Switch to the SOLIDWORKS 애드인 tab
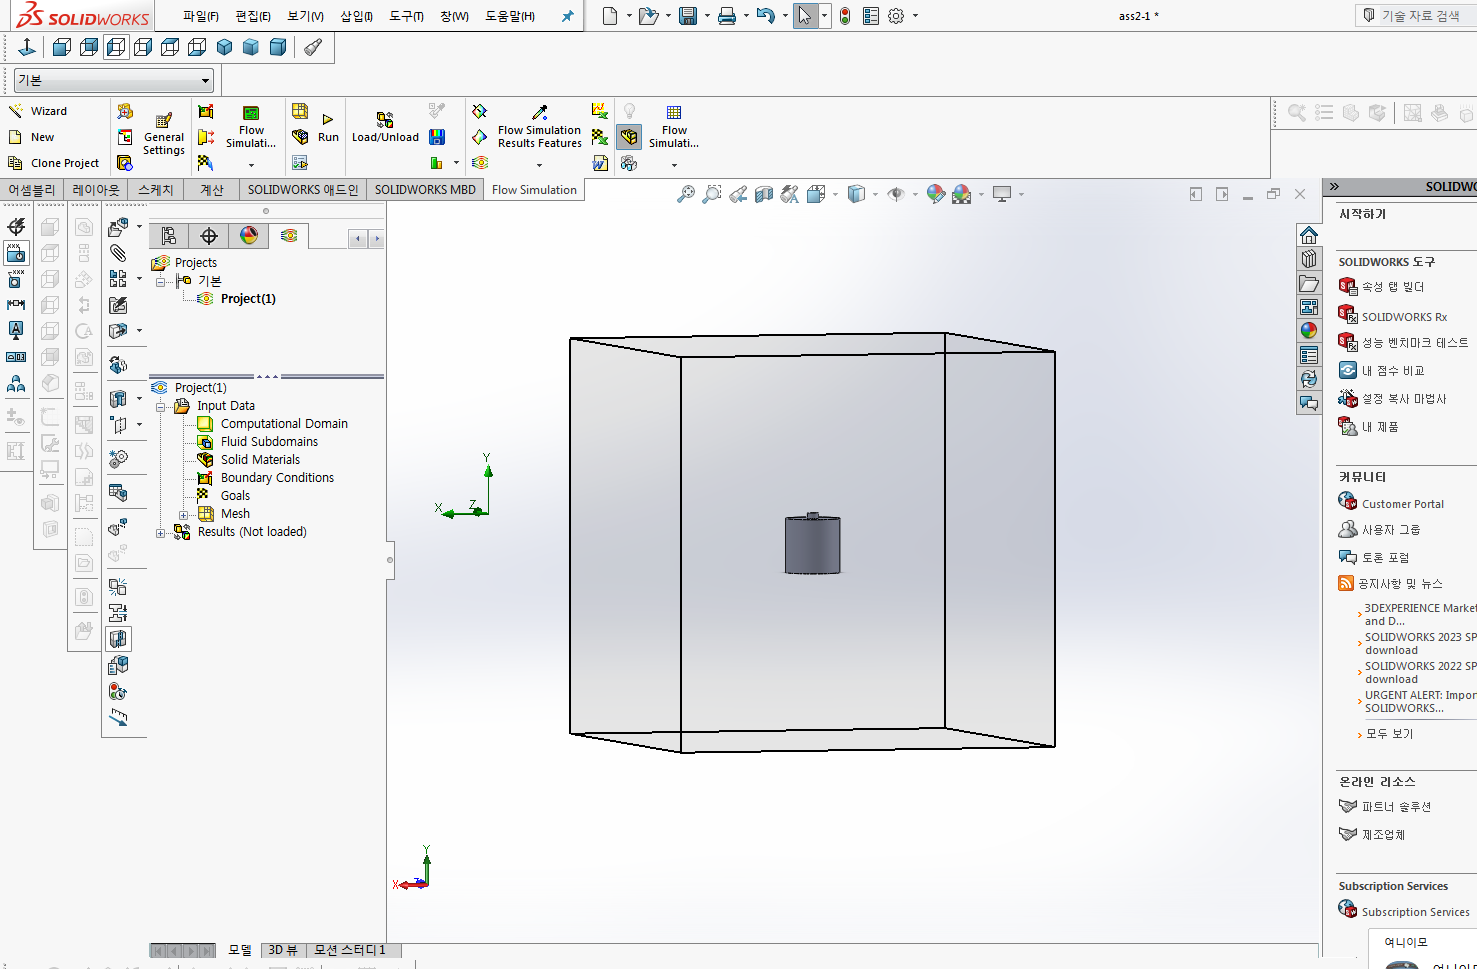The height and width of the screenshot is (969, 1477). 303,190
